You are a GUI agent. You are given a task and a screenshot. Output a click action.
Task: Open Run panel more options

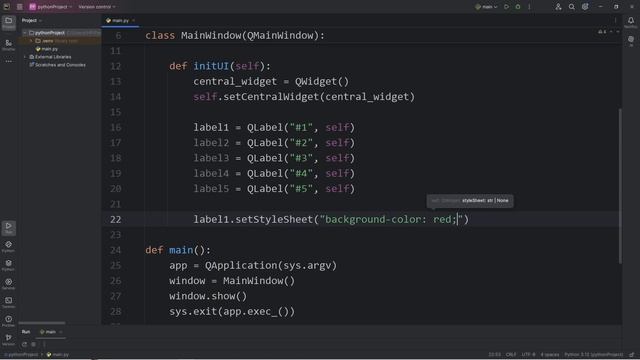pos(44,344)
